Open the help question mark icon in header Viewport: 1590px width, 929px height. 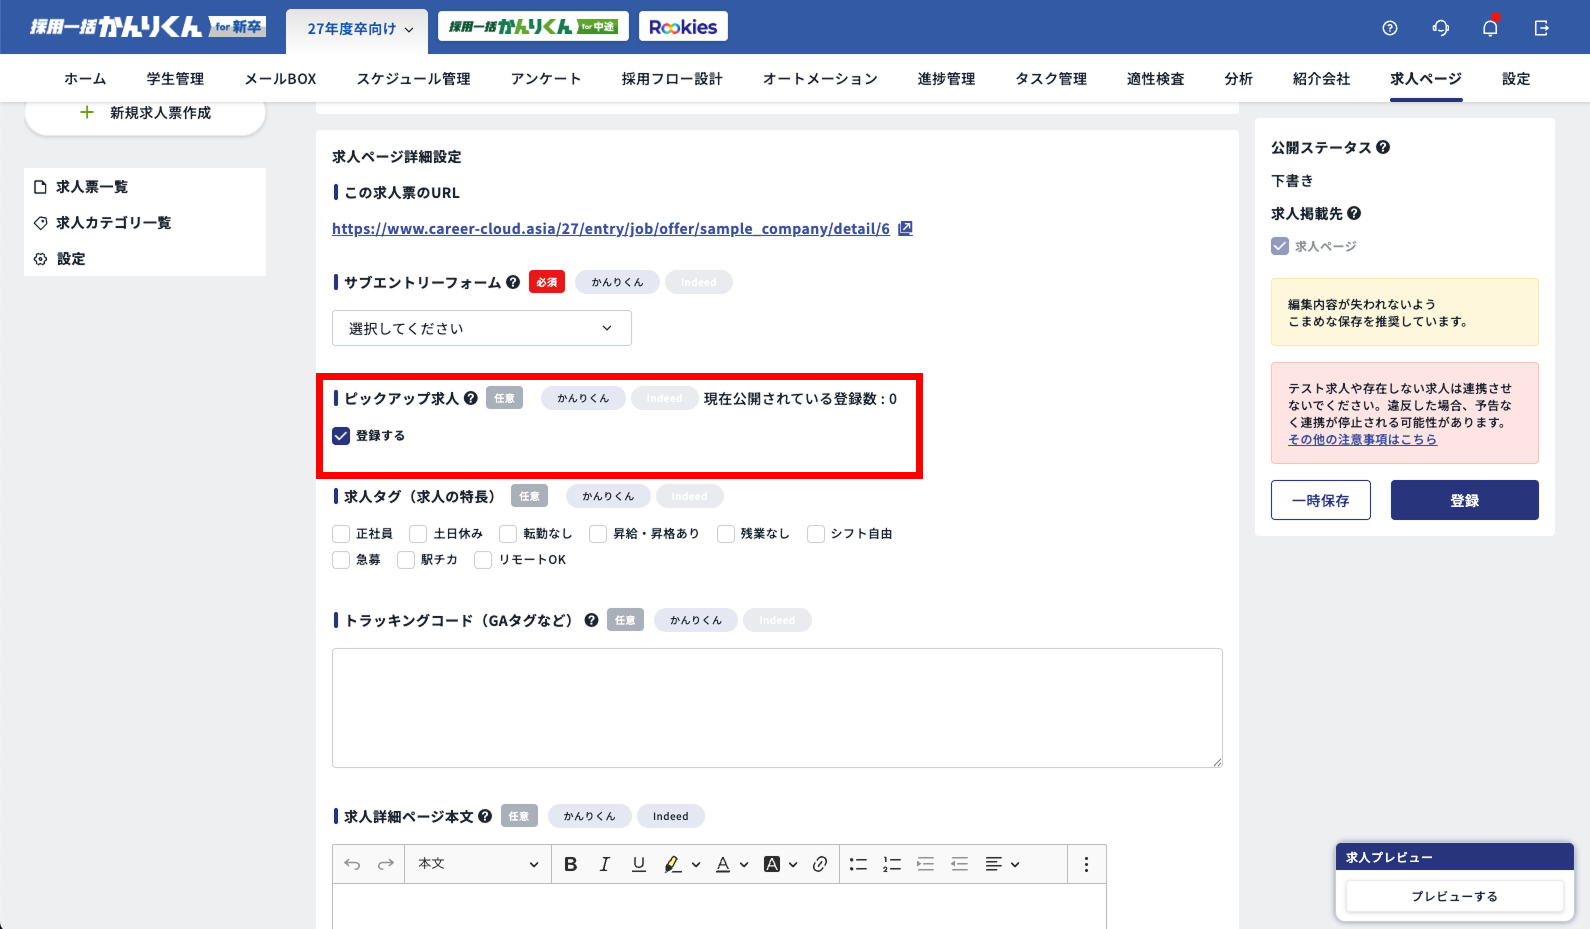pos(1389,28)
